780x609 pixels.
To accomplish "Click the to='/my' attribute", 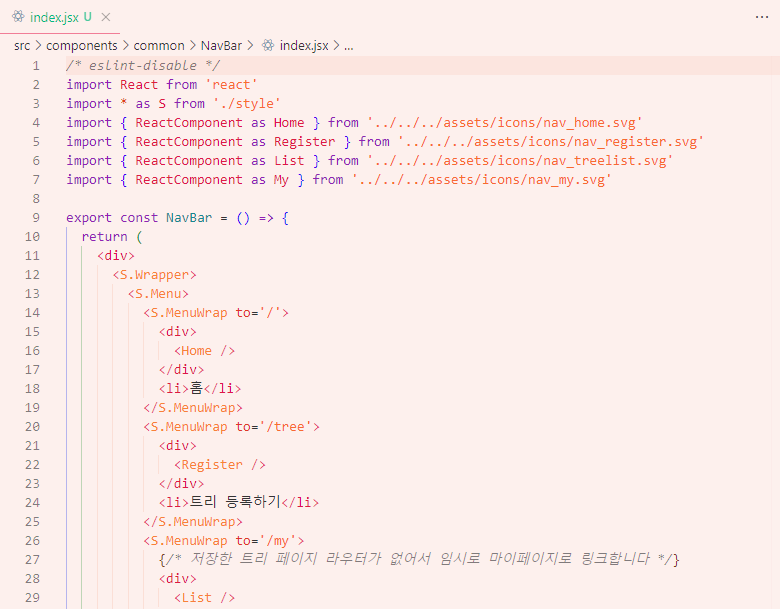I will 266,540.
